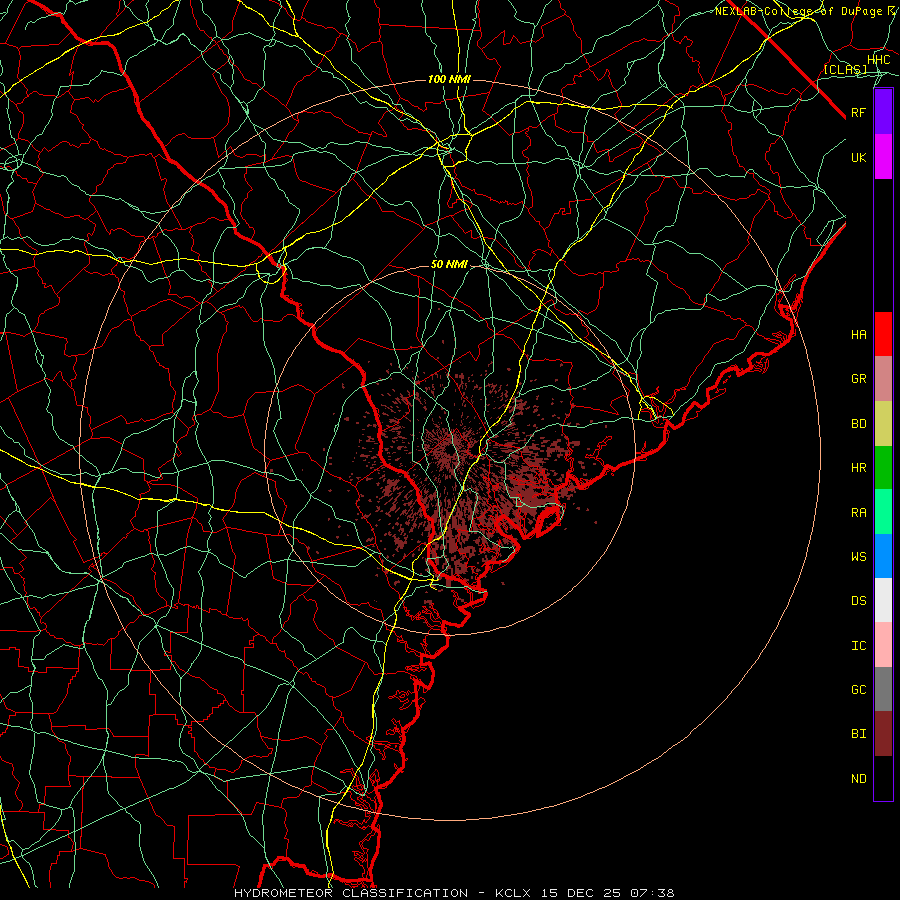Choose the DS white legend swatch

click(883, 600)
